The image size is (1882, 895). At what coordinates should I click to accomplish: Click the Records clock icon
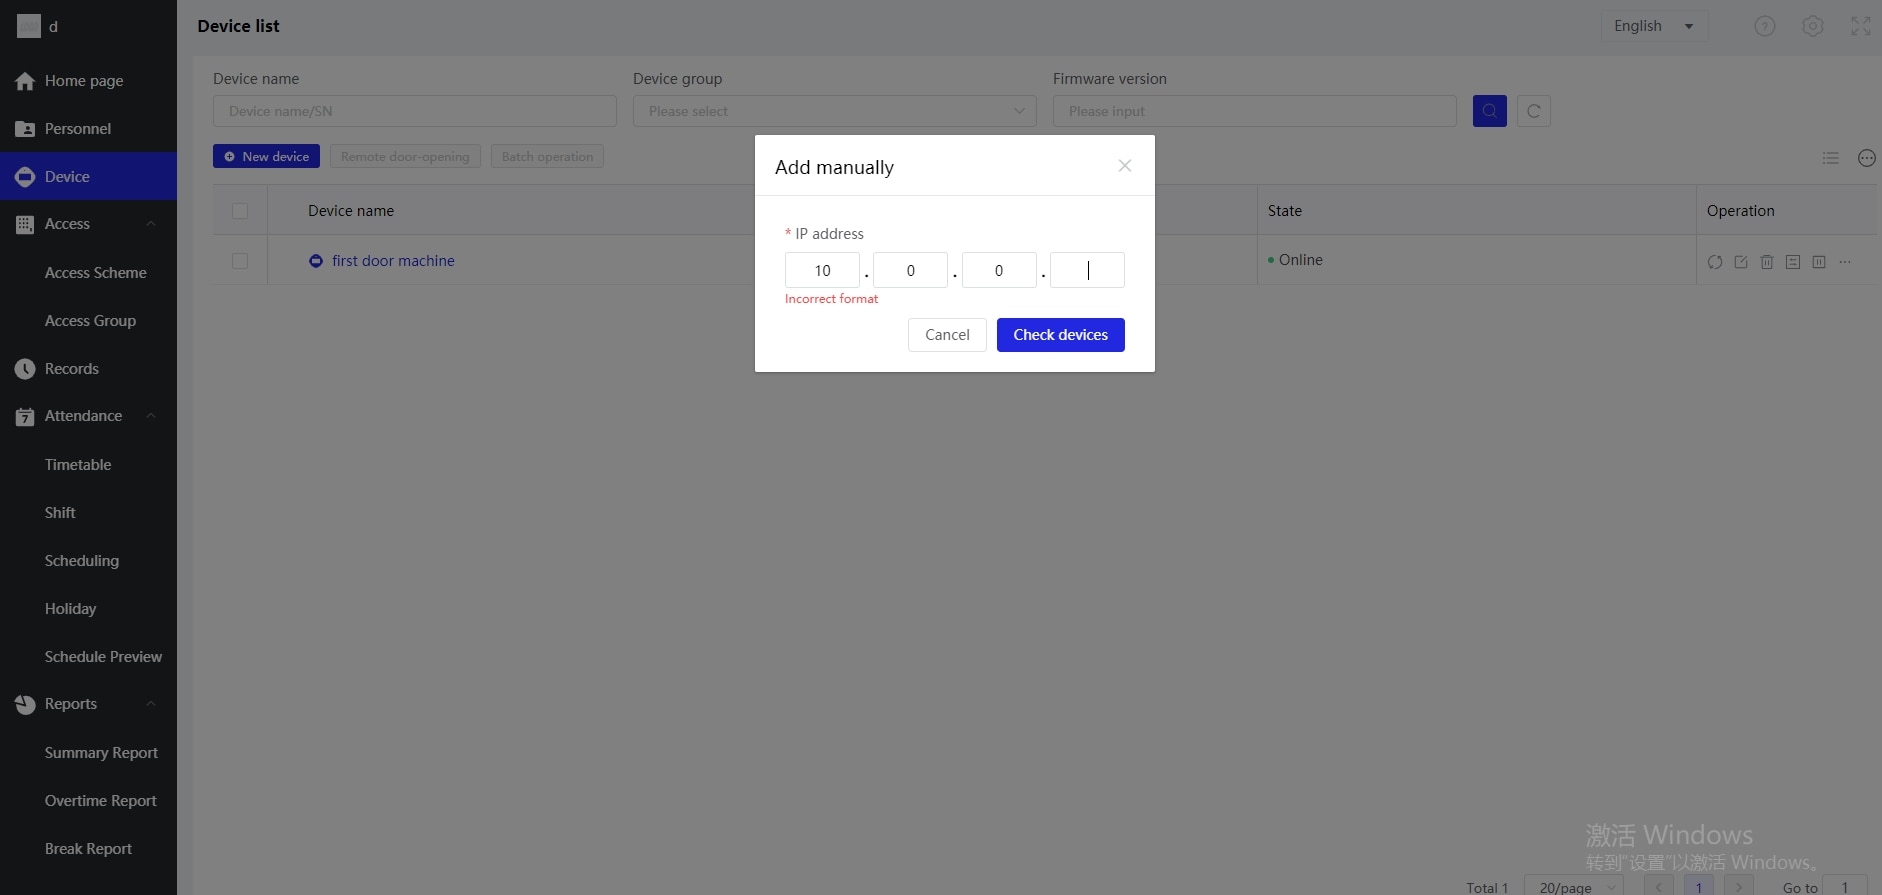pyautogui.click(x=25, y=369)
